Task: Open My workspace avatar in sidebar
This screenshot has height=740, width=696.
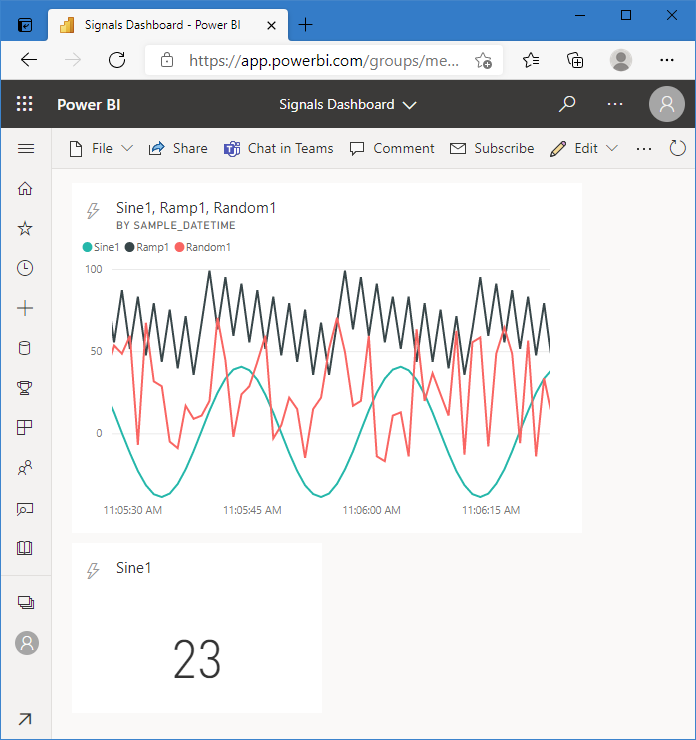Action: point(27,643)
